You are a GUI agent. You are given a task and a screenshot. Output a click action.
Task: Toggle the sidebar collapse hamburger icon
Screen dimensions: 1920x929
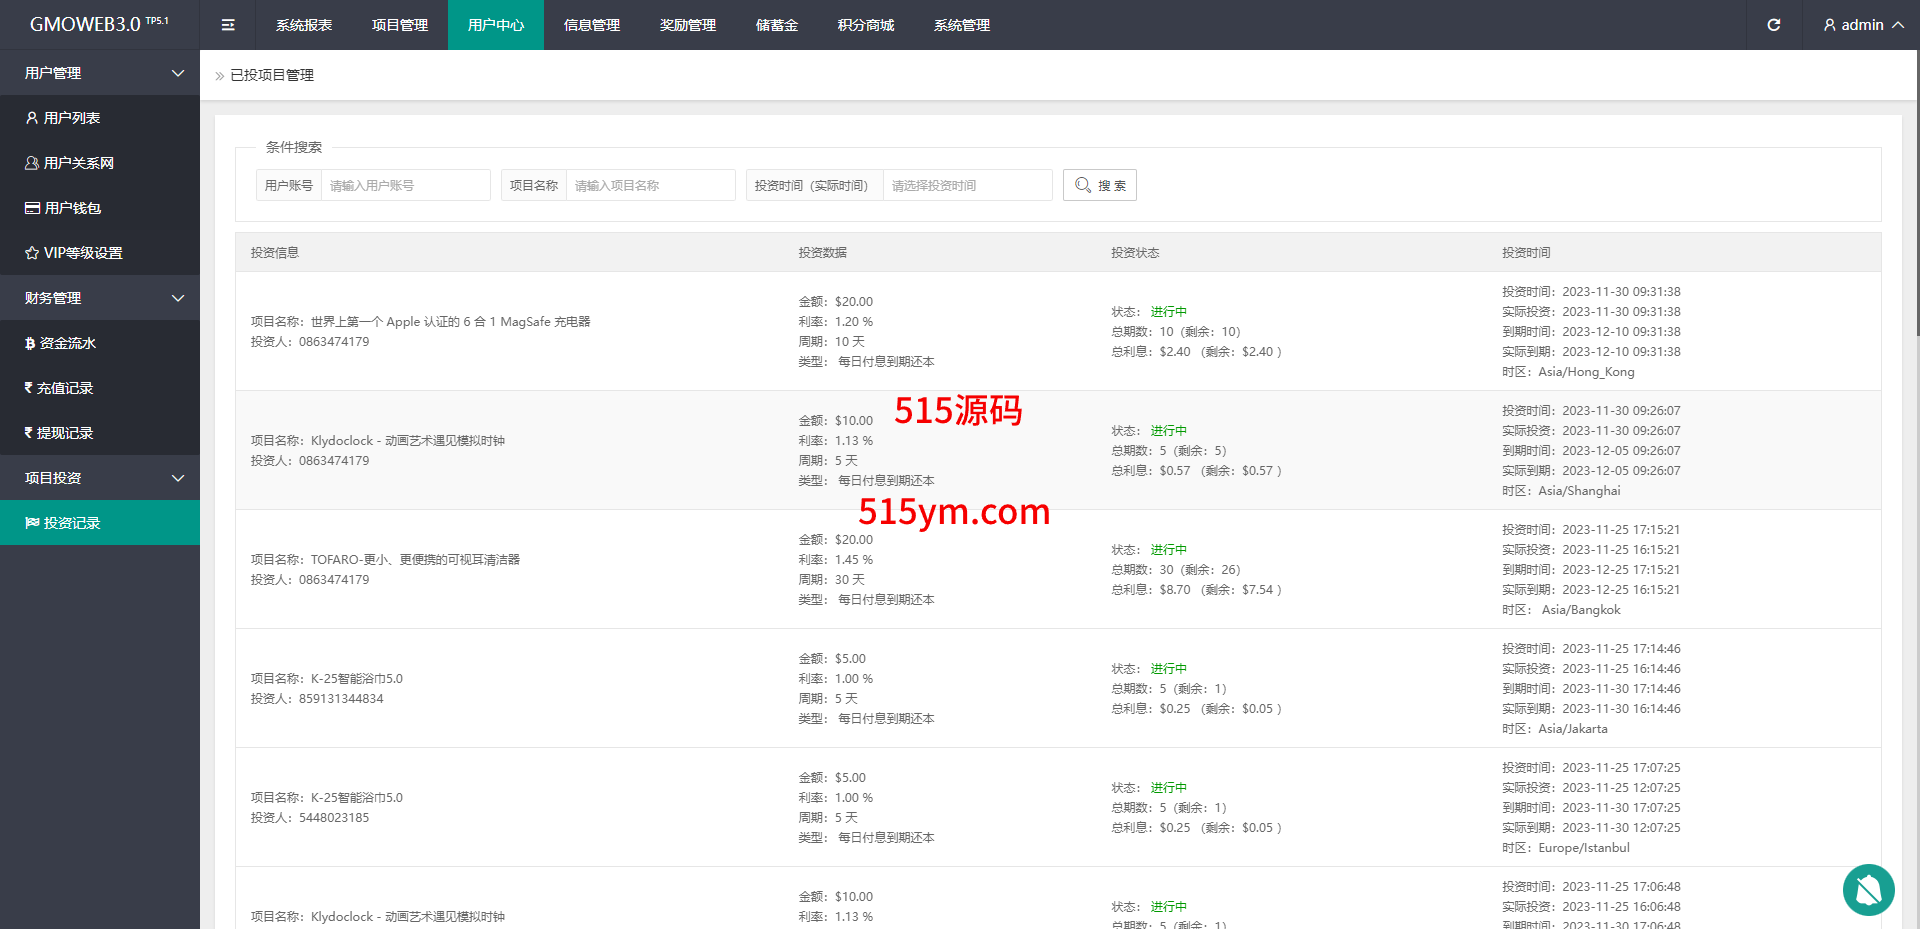[x=228, y=25]
